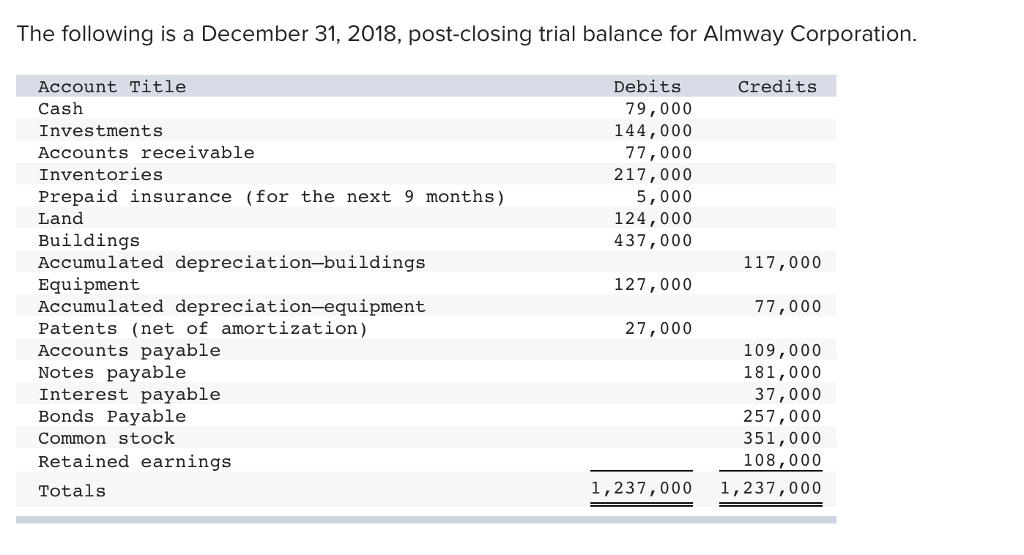Click the debit total 1,237,000
The height and width of the screenshot is (555, 1024).
[x=641, y=488]
